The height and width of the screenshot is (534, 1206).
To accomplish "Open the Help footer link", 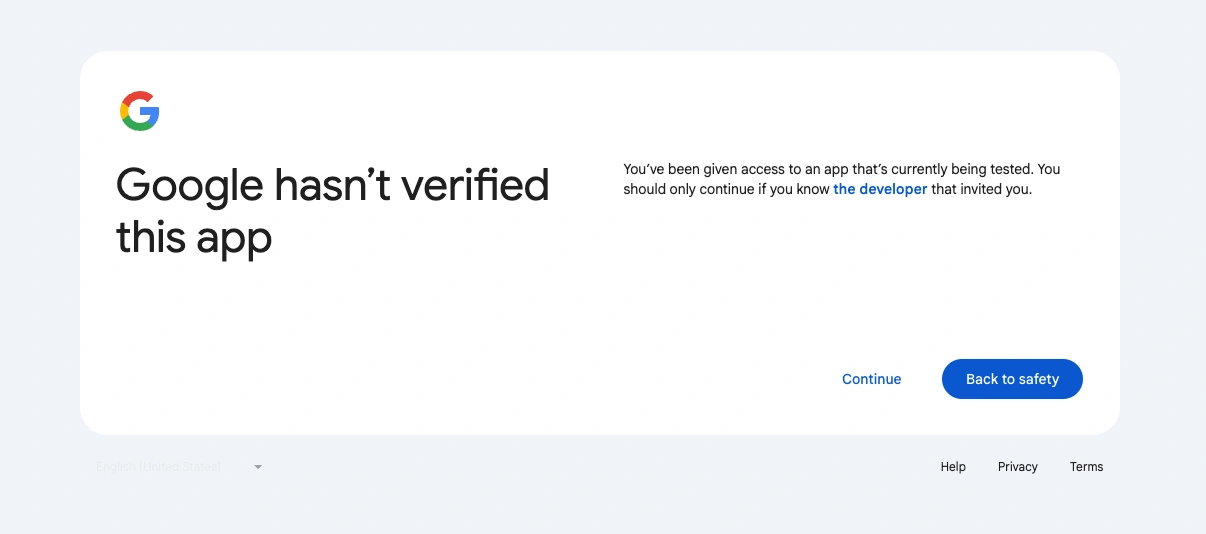I will click(953, 467).
